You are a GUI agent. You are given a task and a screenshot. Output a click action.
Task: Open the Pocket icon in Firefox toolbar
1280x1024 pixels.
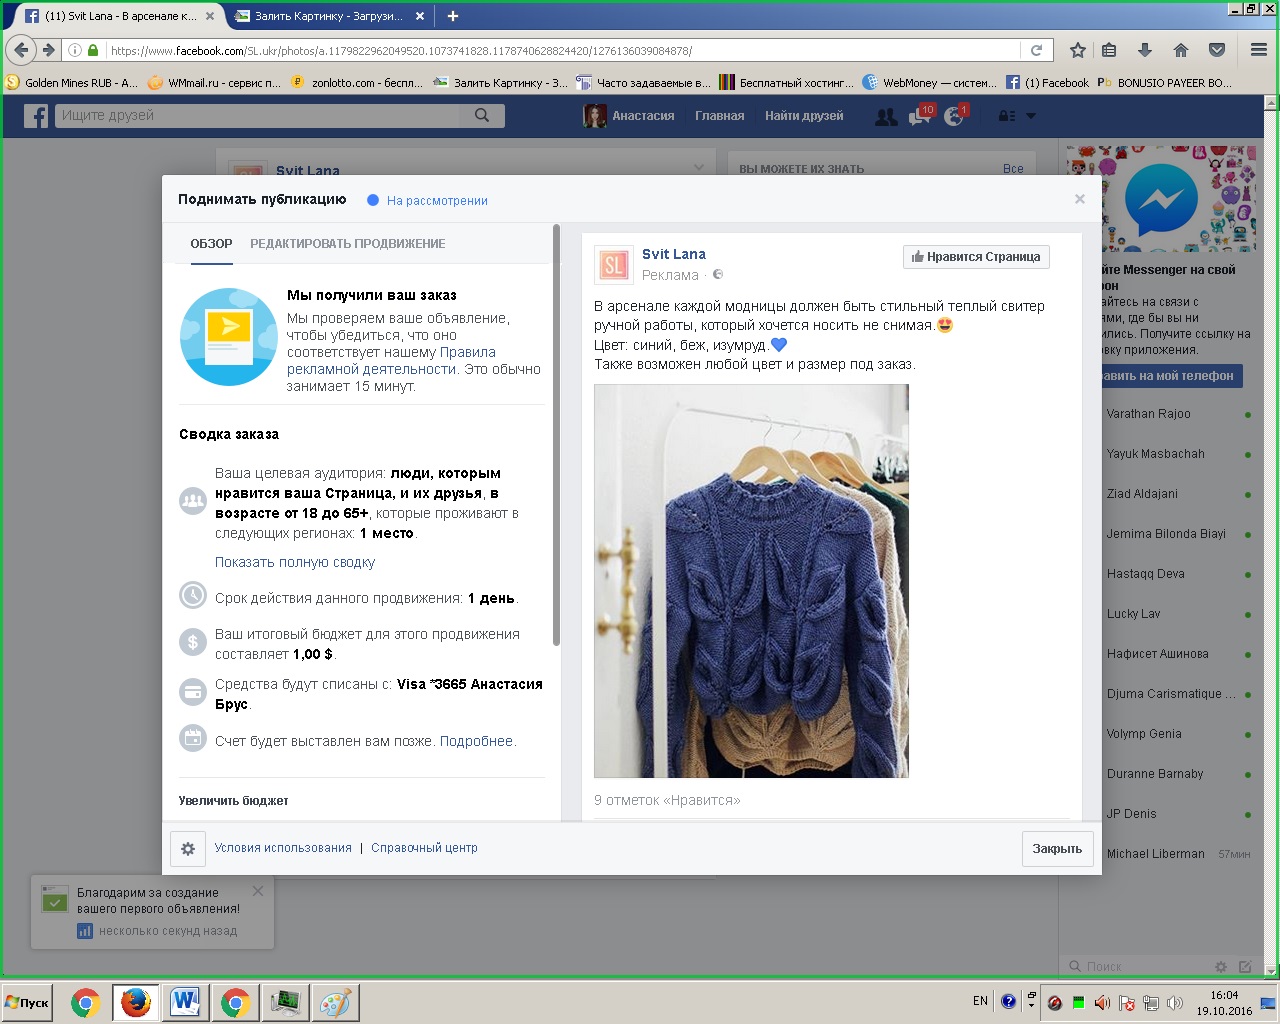pos(1217,50)
